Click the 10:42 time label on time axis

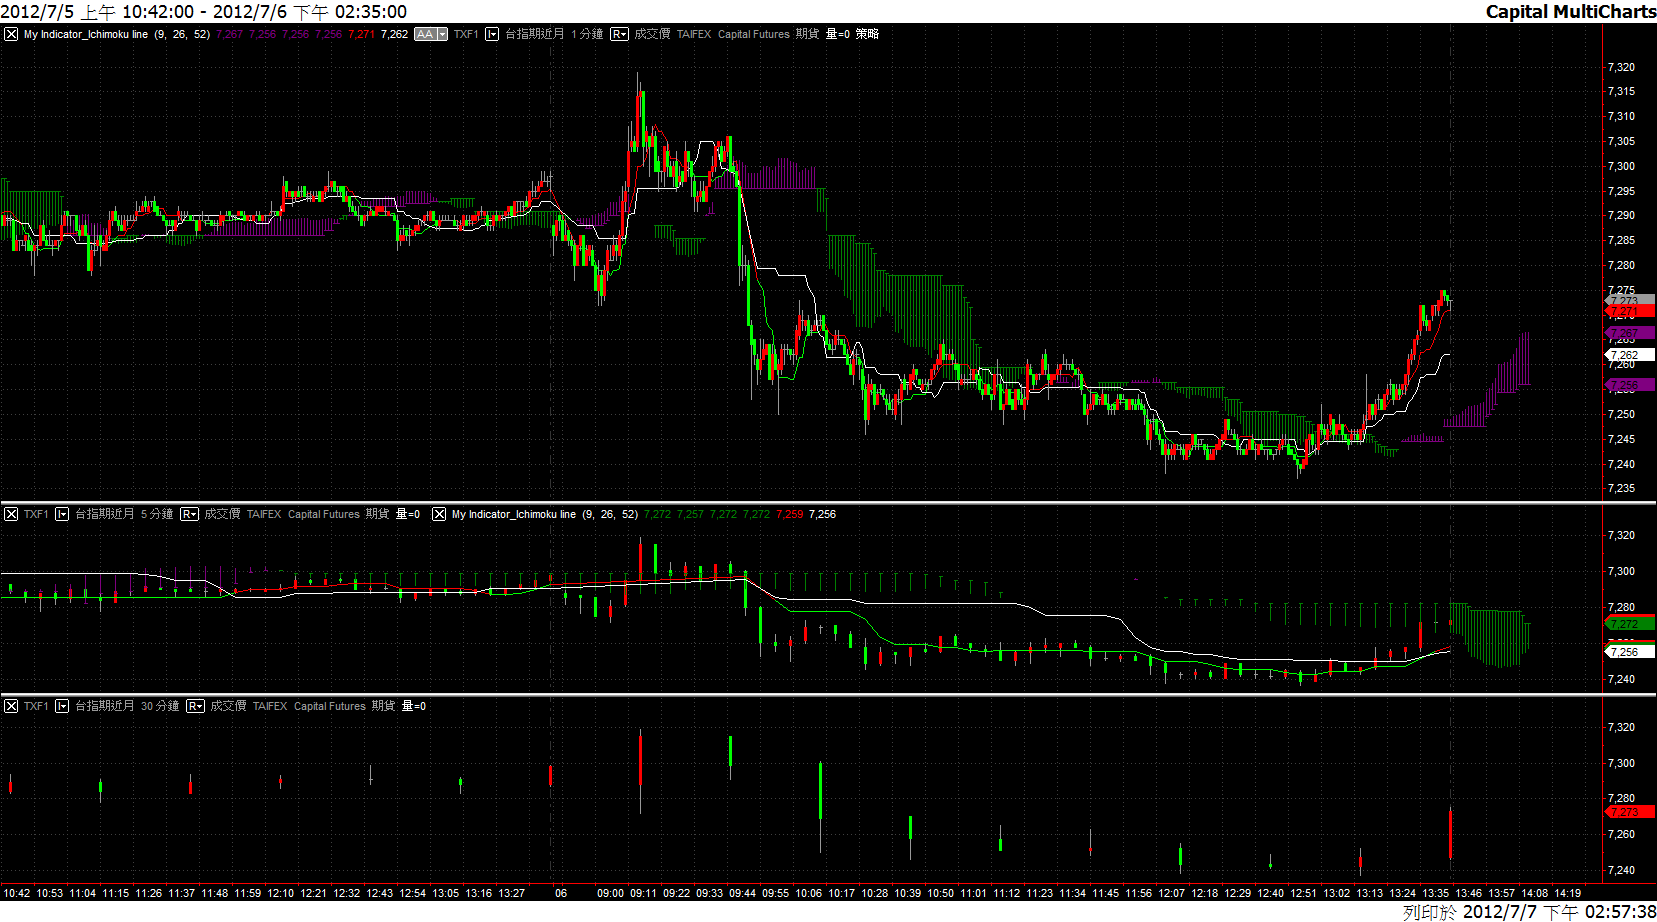click(17, 893)
